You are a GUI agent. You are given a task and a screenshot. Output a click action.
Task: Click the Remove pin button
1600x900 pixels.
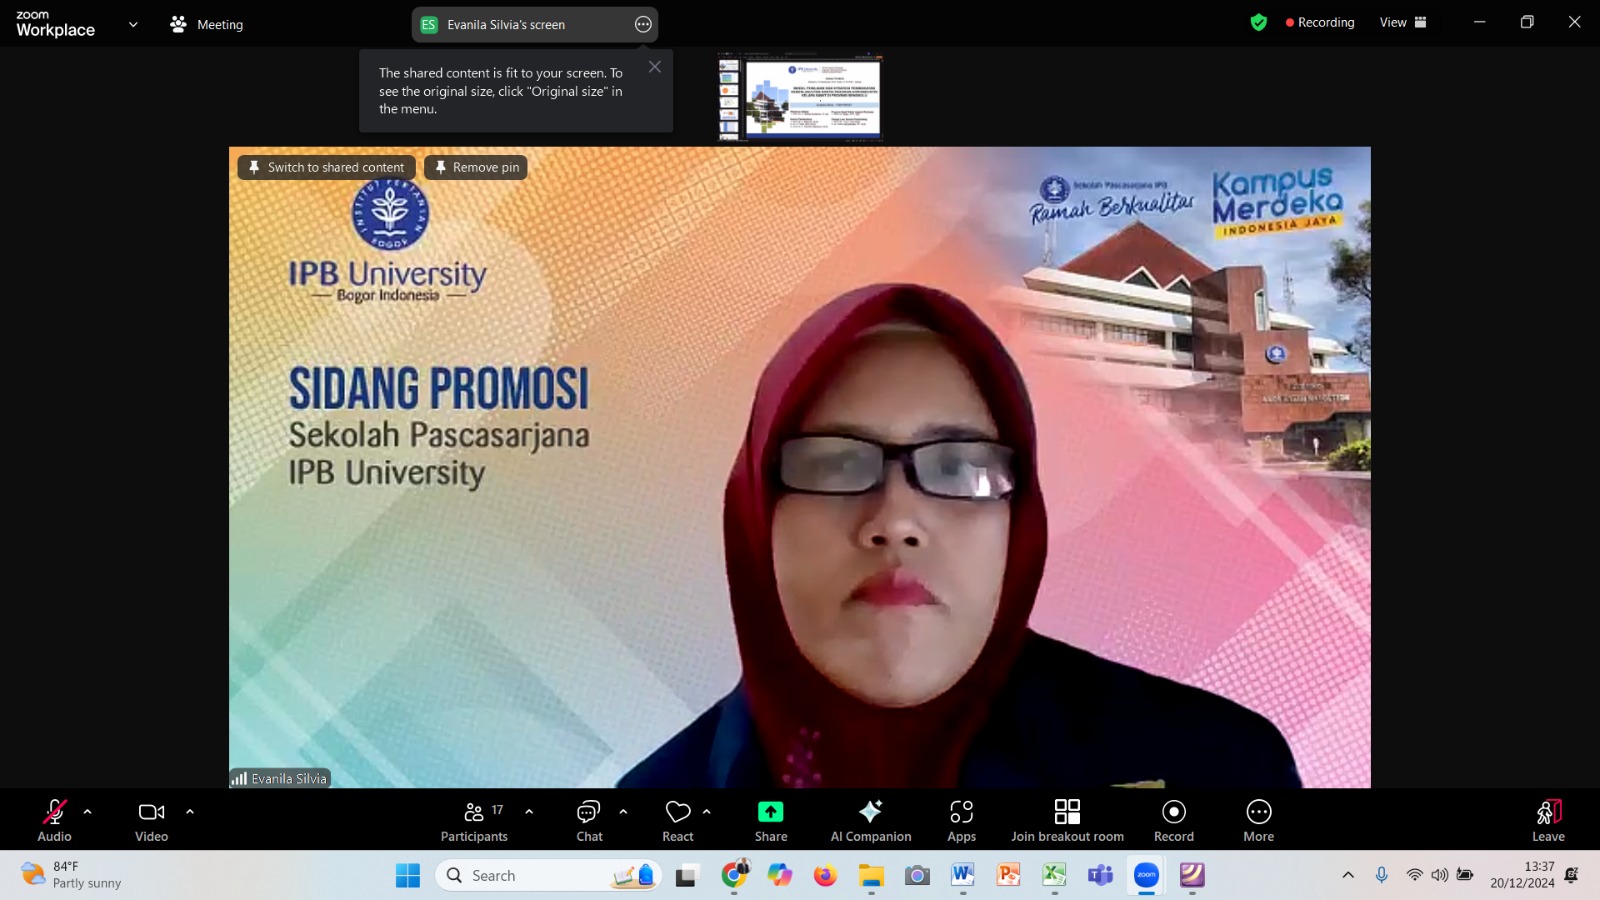[x=476, y=167]
